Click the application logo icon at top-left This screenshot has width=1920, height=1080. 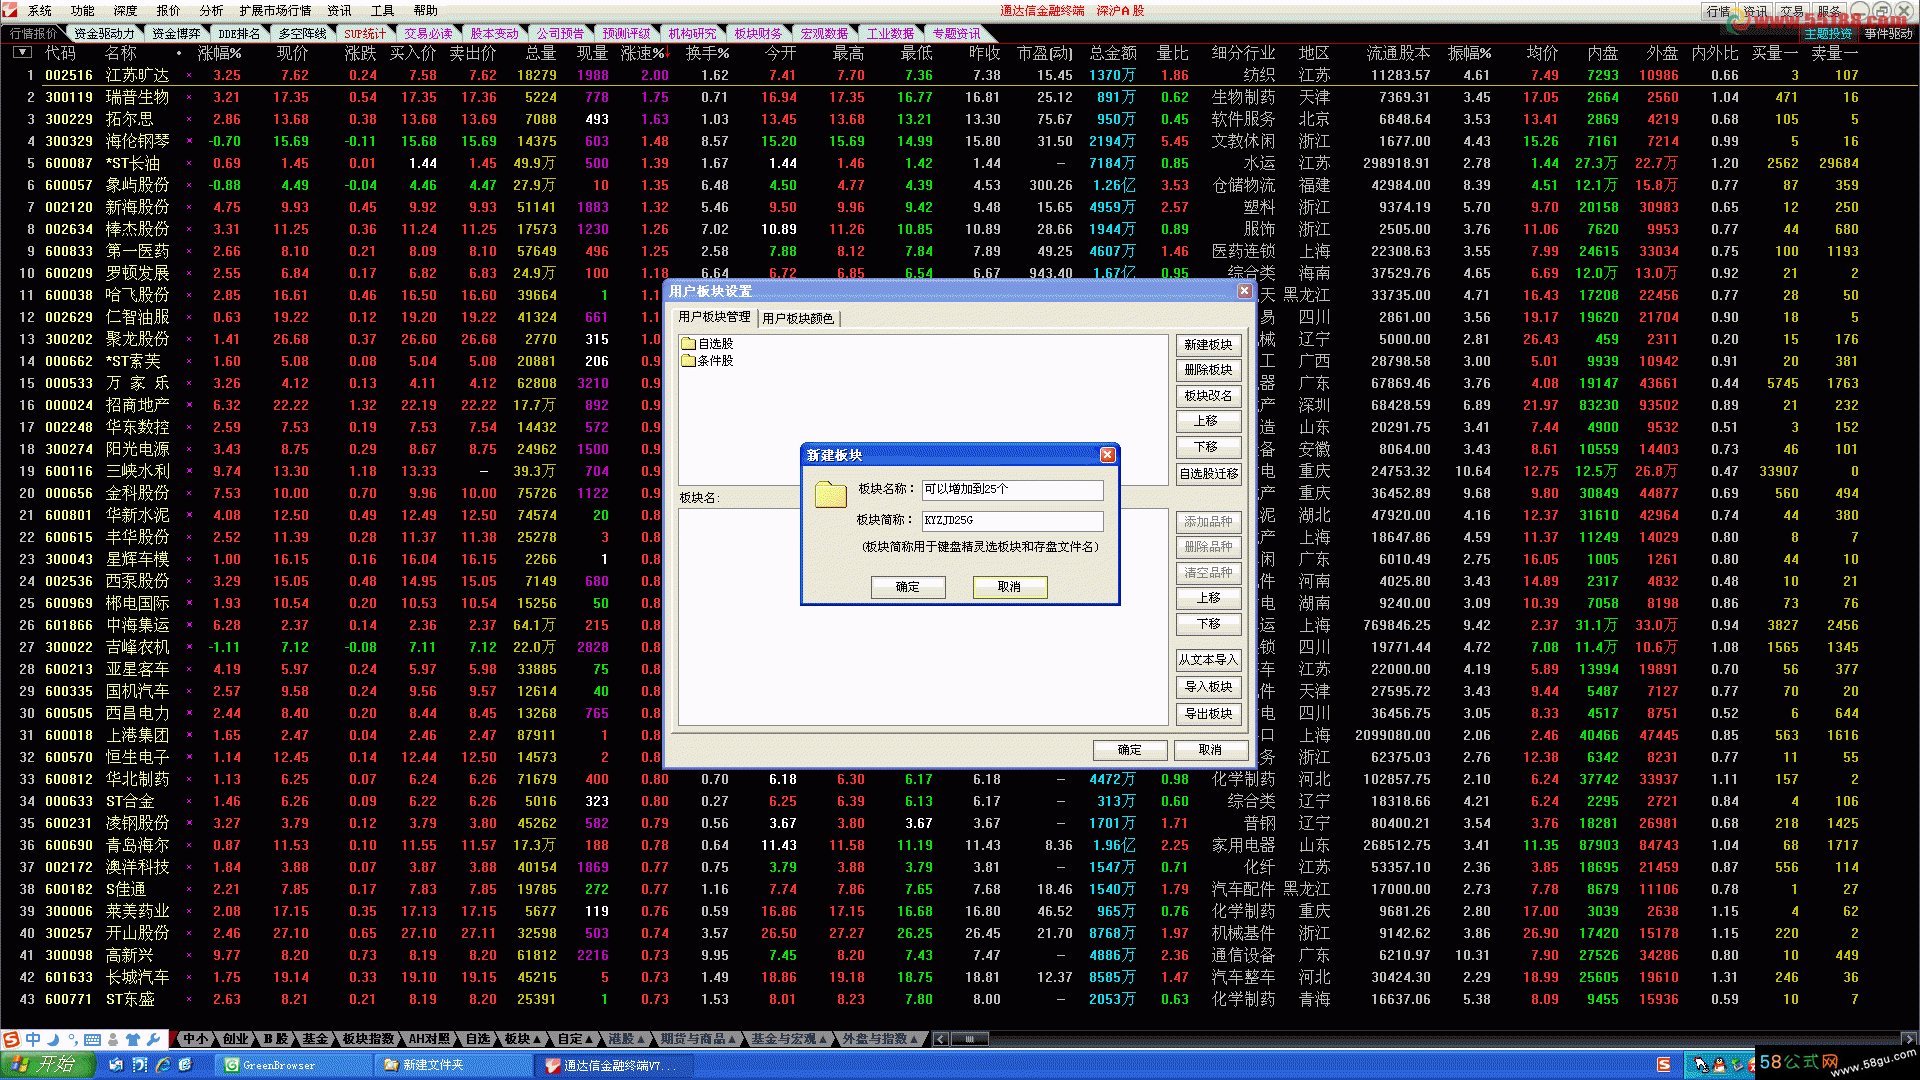pyautogui.click(x=11, y=10)
